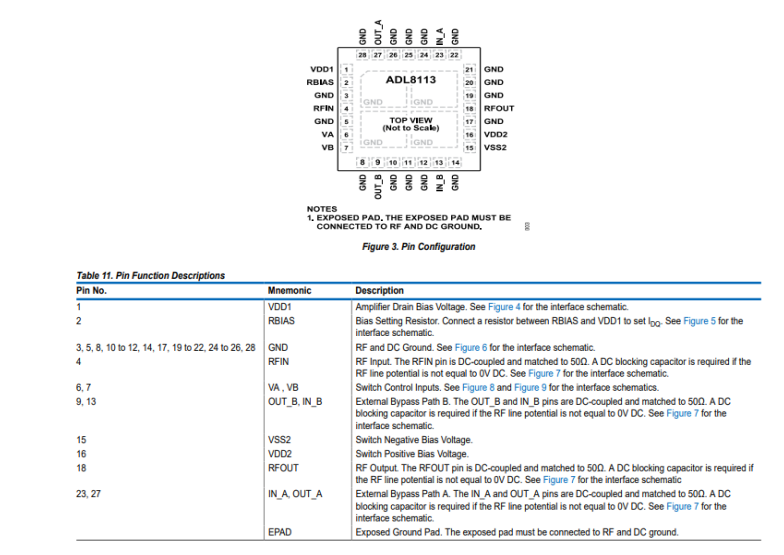This screenshot has width=784, height=555.
Task: Open Figure 7 link in External Bypass Path B
Action: (x=682, y=413)
